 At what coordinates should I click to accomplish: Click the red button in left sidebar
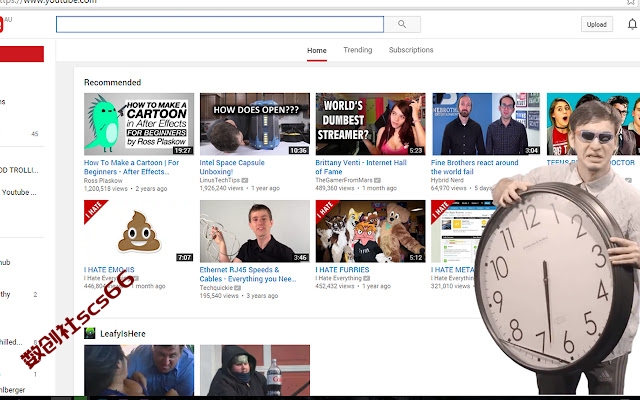[22, 54]
